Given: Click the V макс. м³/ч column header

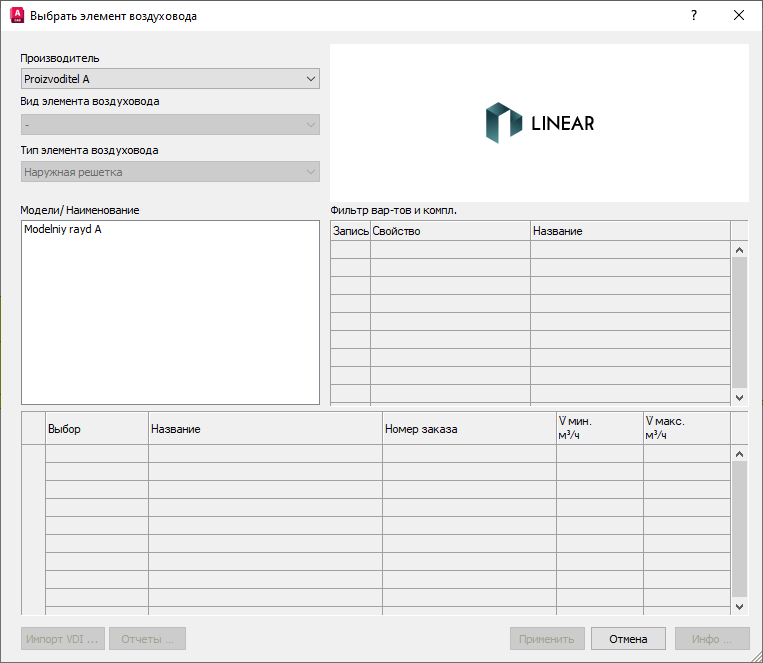Looking at the screenshot, I should point(687,428).
